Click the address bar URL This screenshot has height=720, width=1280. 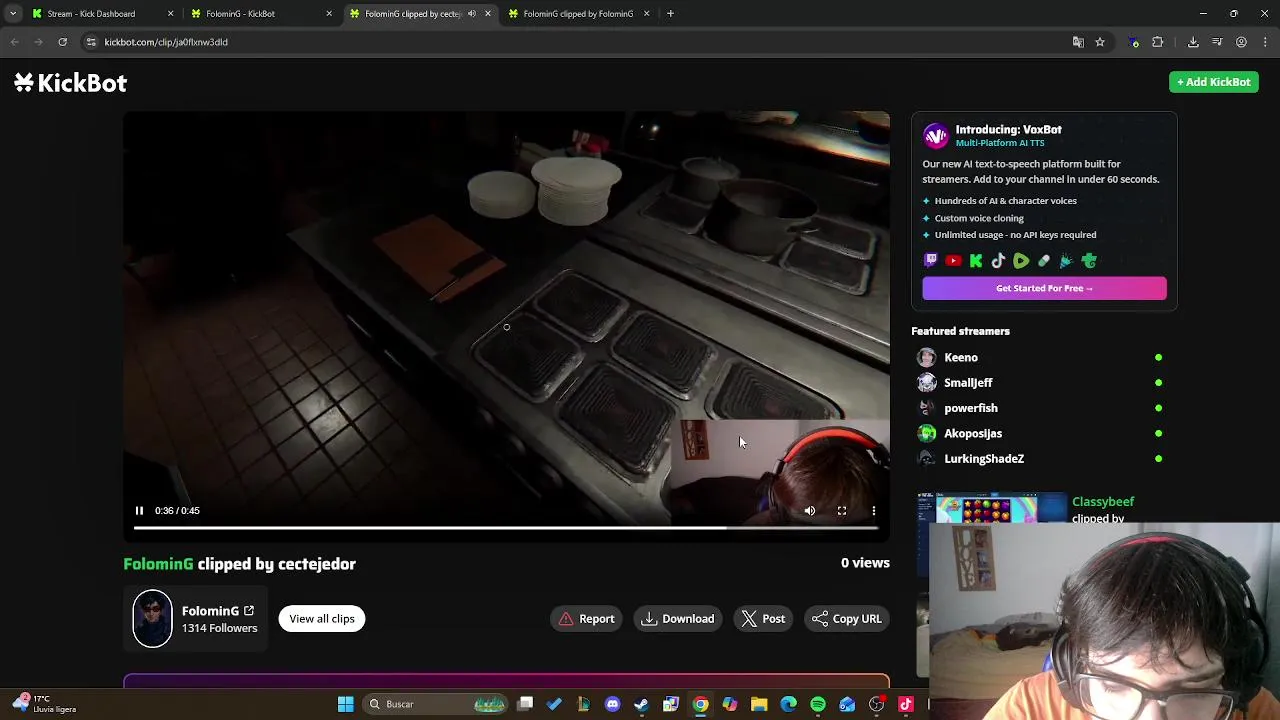pyautogui.click(x=166, y=42)
